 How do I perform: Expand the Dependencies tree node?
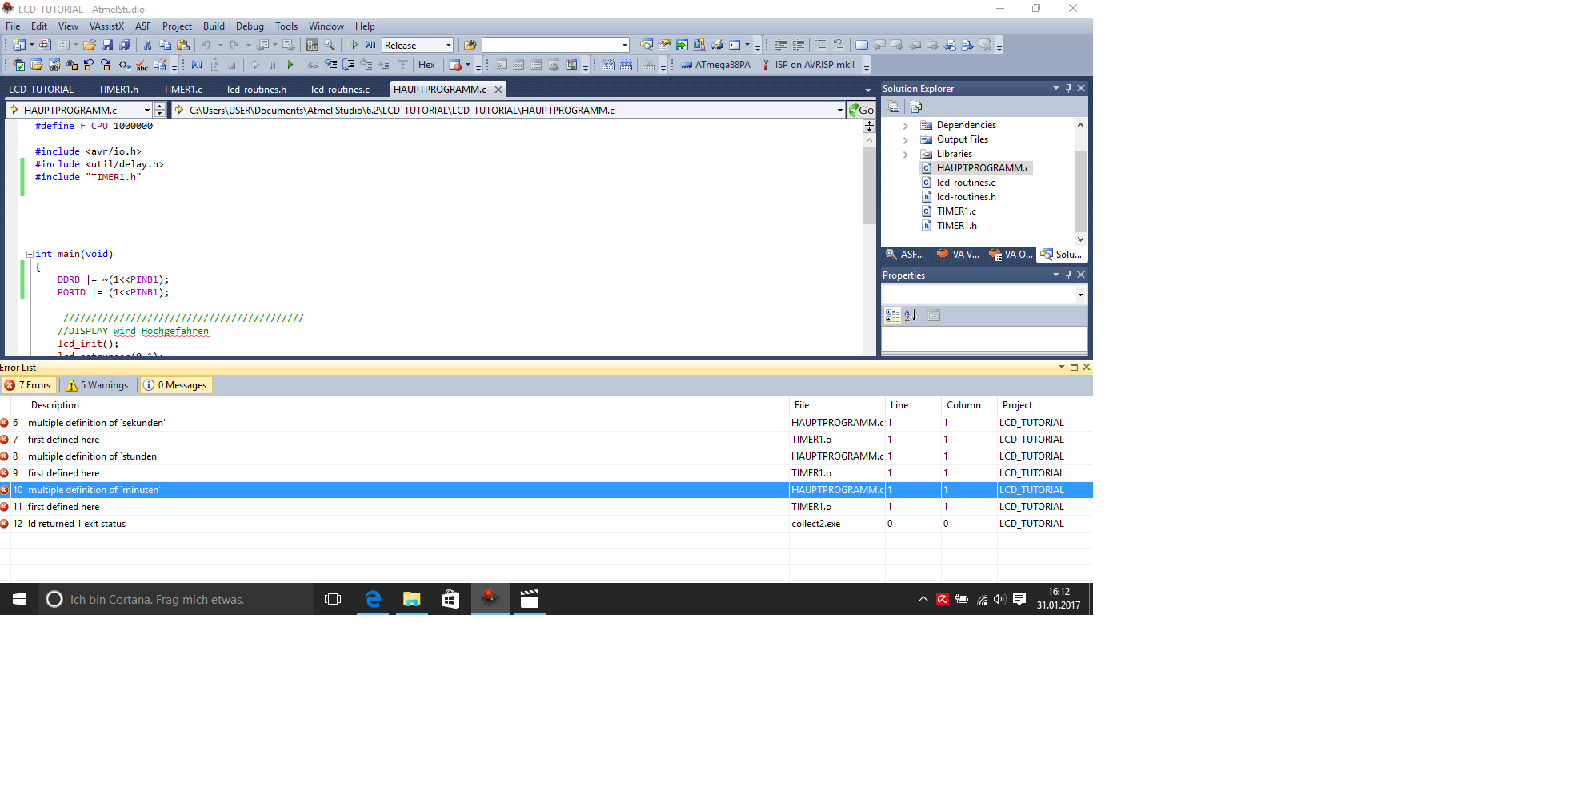click(x=905, y=126)
